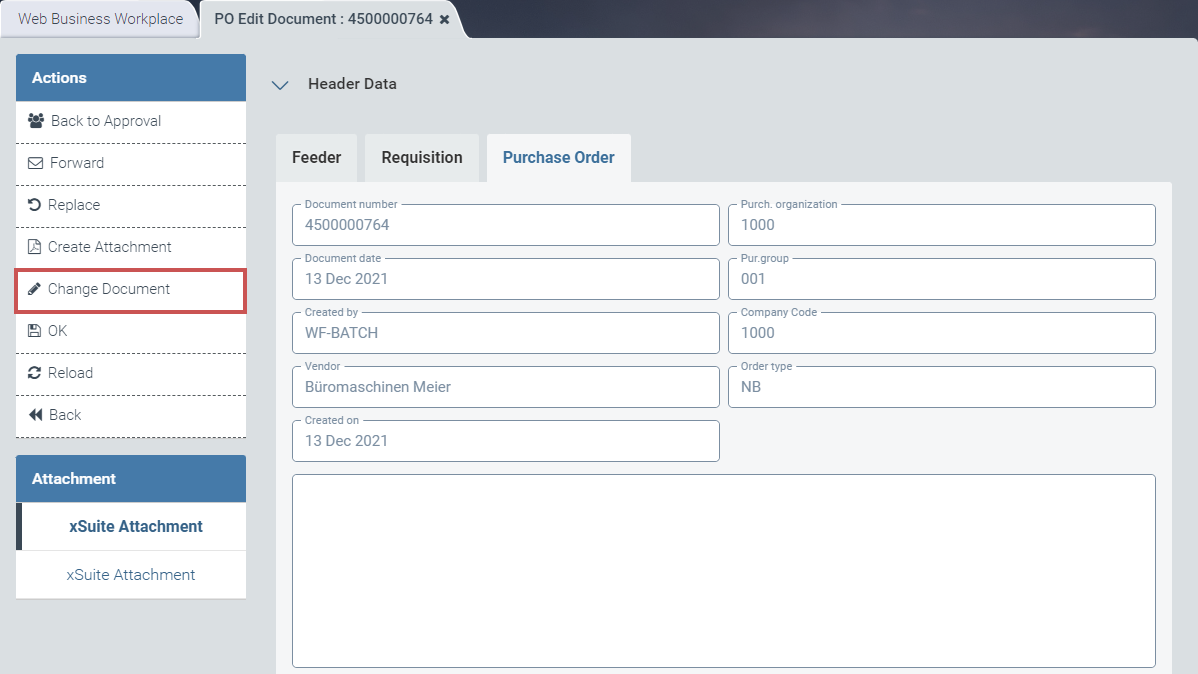1198x674 pixels.
Task: Click the Vendor field Büromaschinen Meier
Action: [x=505, y=387]
